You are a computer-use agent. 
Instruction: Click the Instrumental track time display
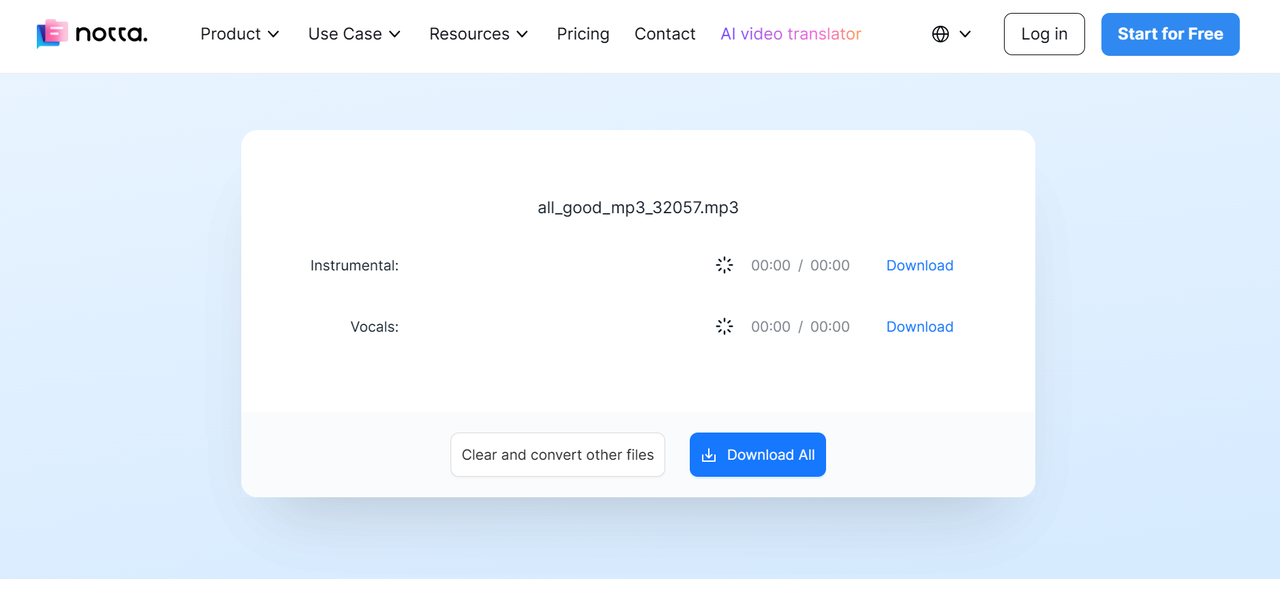(800, 265)
